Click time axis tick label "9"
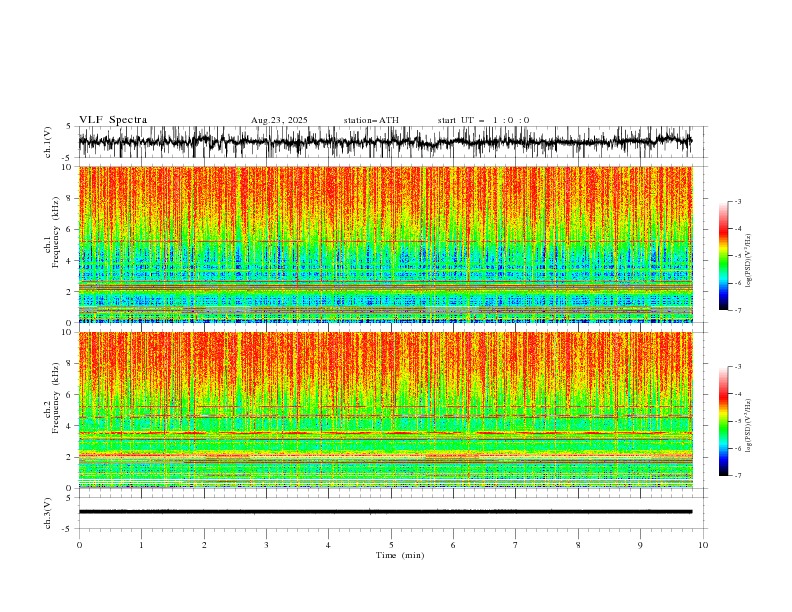This screenshot has width=792, height=612. (x=640, y=545)
